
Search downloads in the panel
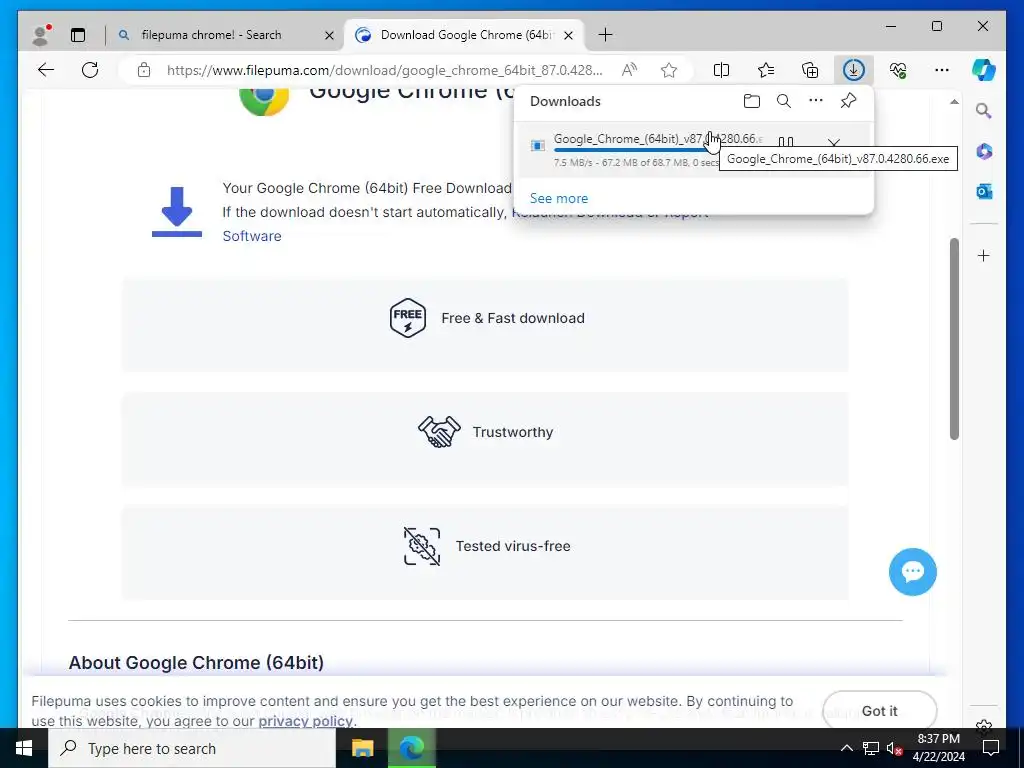tap(784, 101)
